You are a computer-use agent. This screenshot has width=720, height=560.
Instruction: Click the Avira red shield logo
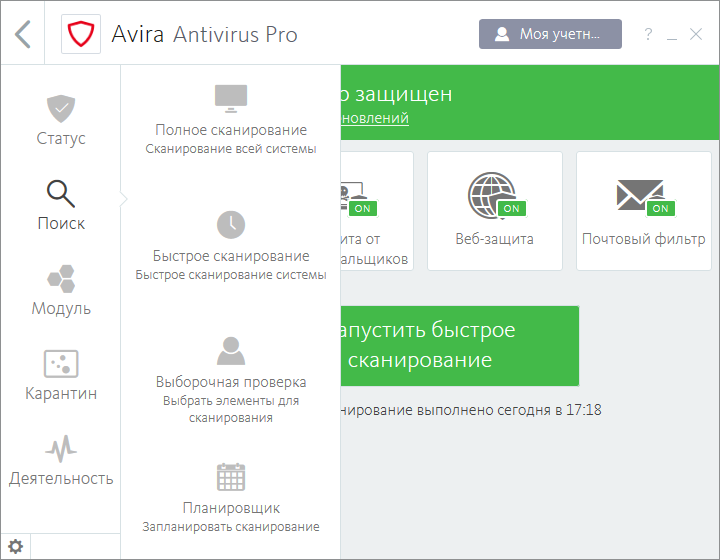(81, 34)
